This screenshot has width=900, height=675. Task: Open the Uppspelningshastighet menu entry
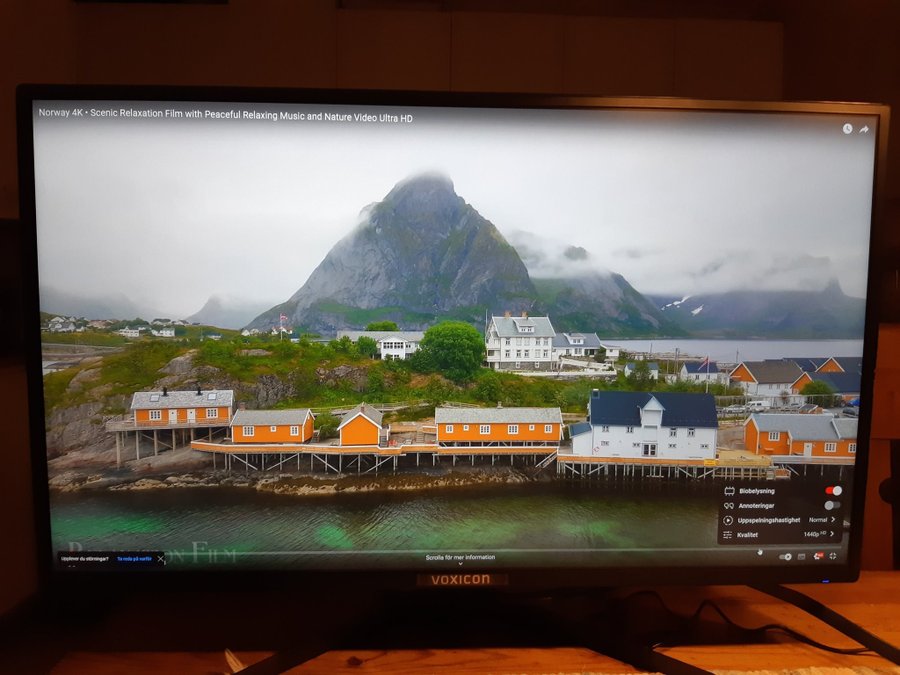[769, 520]
